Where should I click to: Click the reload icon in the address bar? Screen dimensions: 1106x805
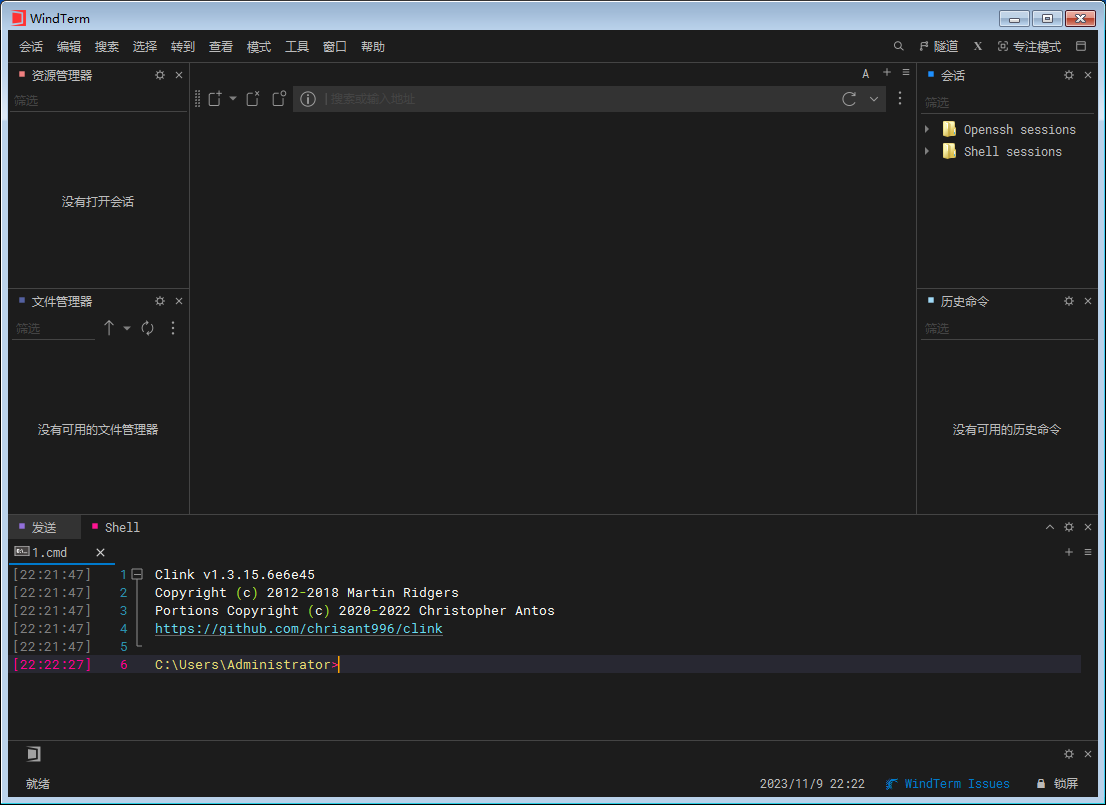tap(849, 99)
